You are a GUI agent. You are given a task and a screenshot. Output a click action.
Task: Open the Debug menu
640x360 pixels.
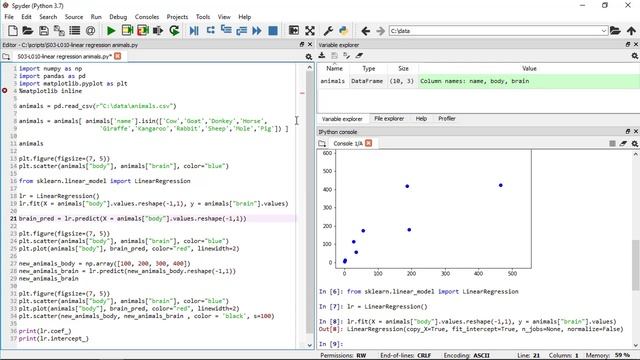pos(118,17)
